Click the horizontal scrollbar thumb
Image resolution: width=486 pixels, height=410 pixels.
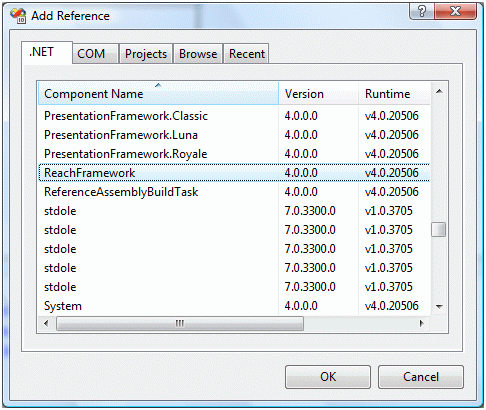pyautogui.click(x=180, y=323)
